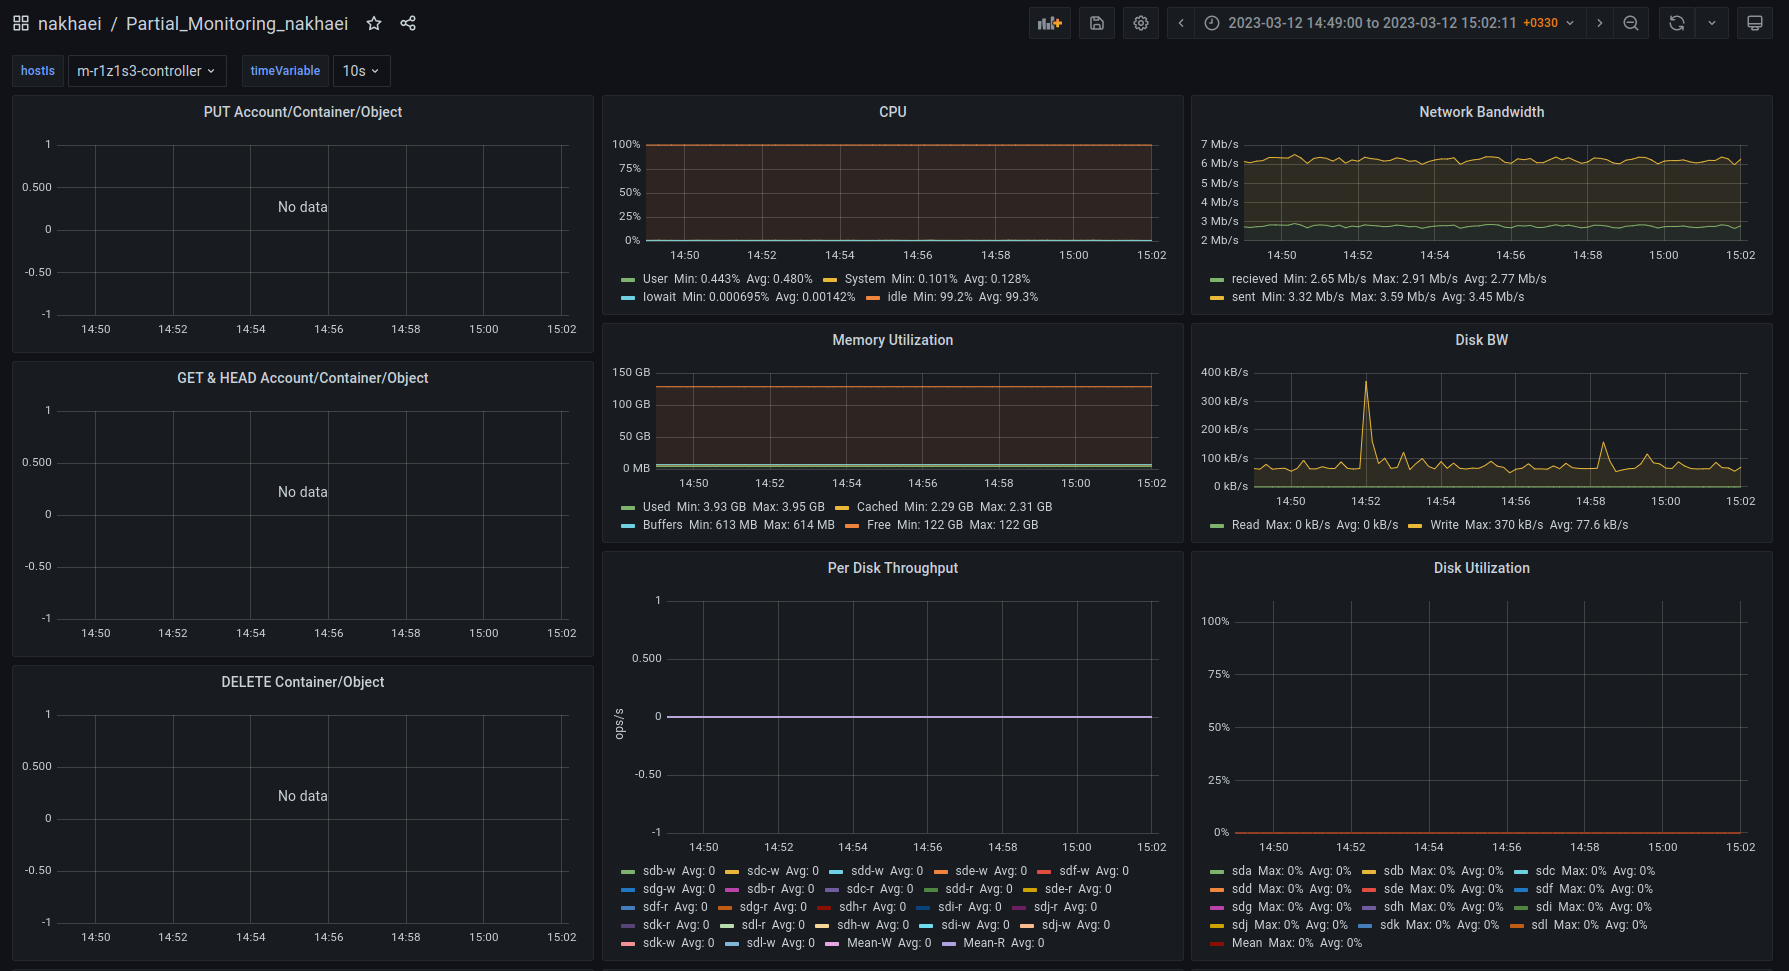Open the timeVariable 10s dropdown

[361, 71]
